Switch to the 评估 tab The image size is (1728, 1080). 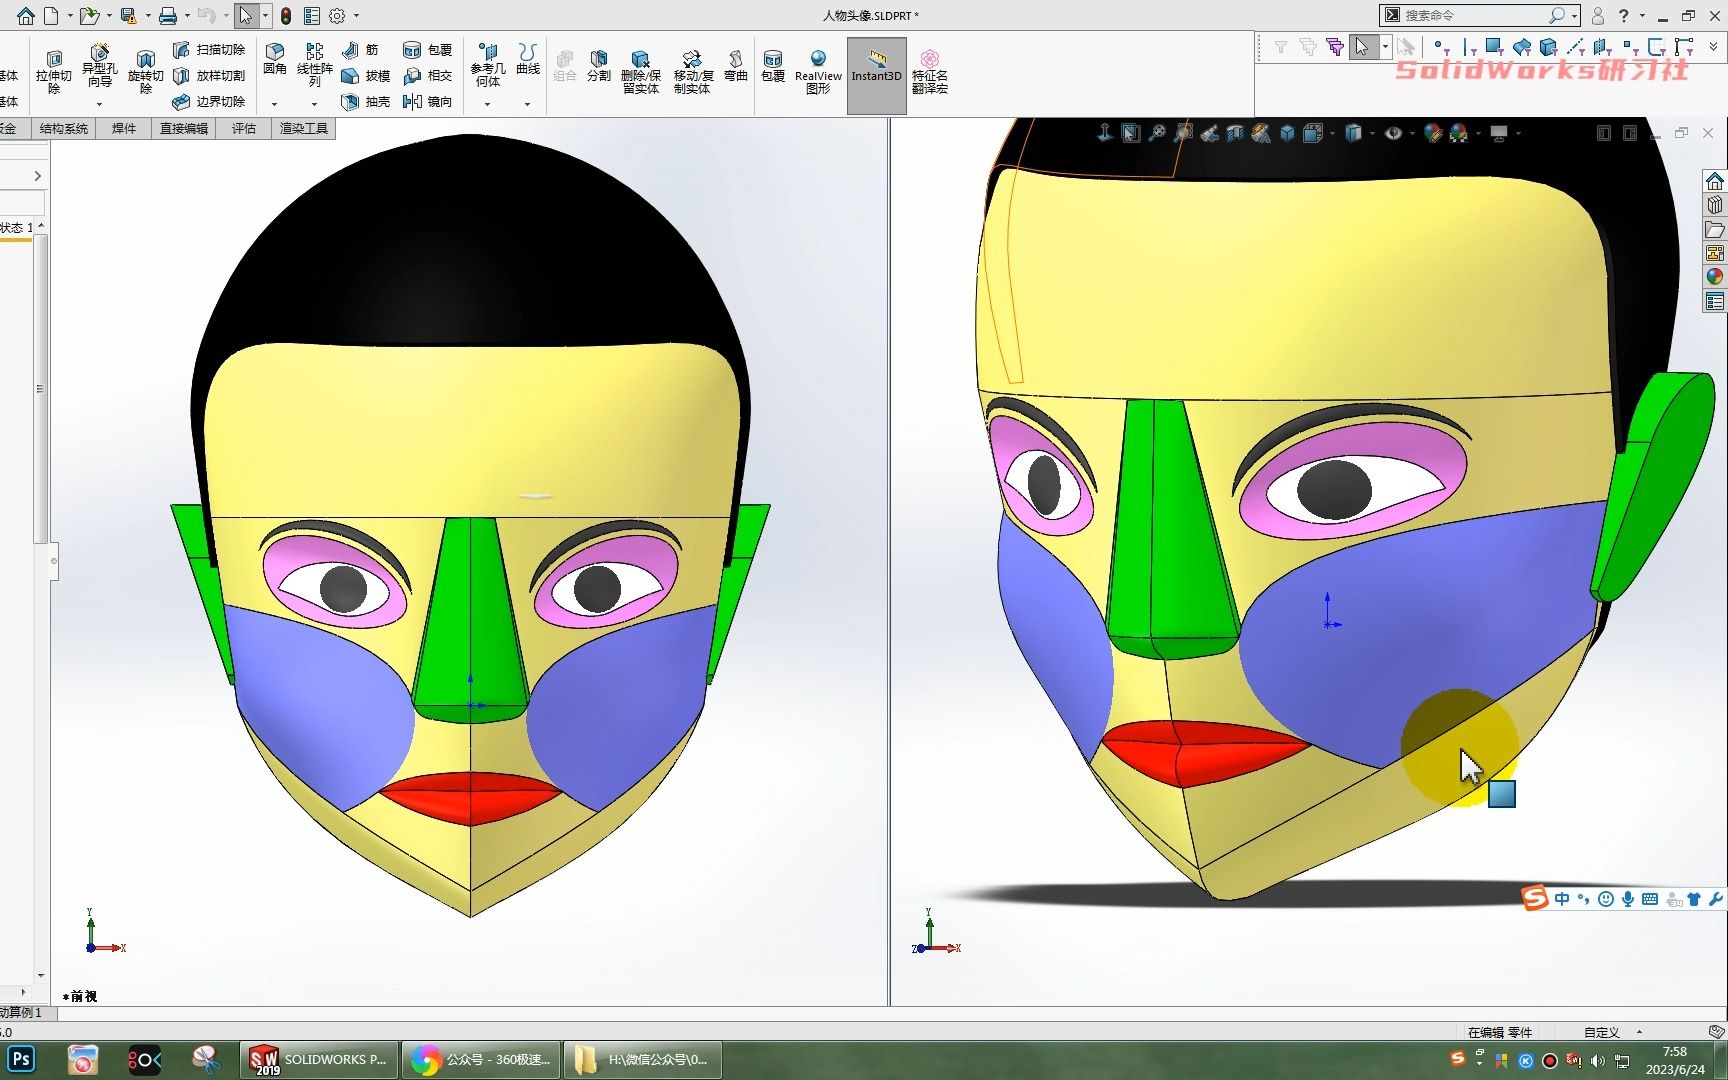click(x=244, y=128)
